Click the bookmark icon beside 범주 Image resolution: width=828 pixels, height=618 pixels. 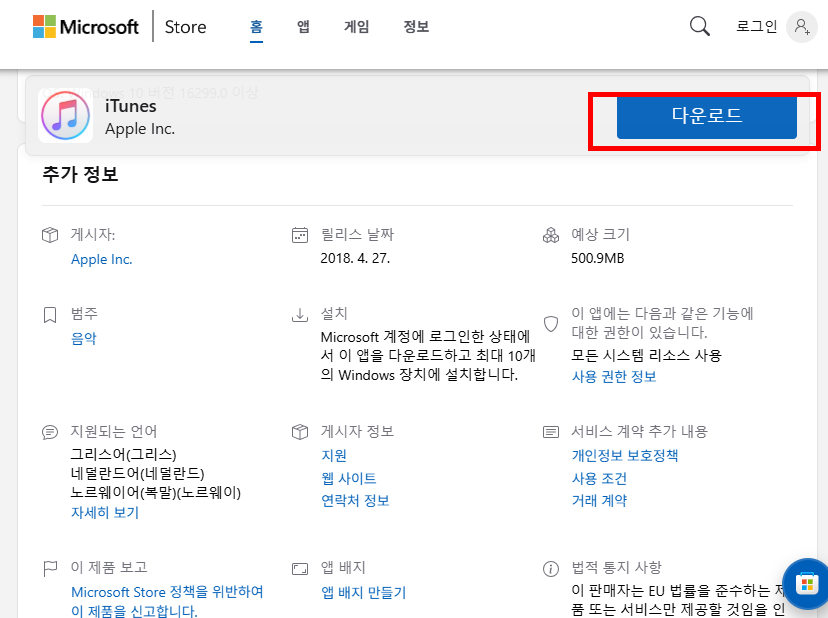50,315
